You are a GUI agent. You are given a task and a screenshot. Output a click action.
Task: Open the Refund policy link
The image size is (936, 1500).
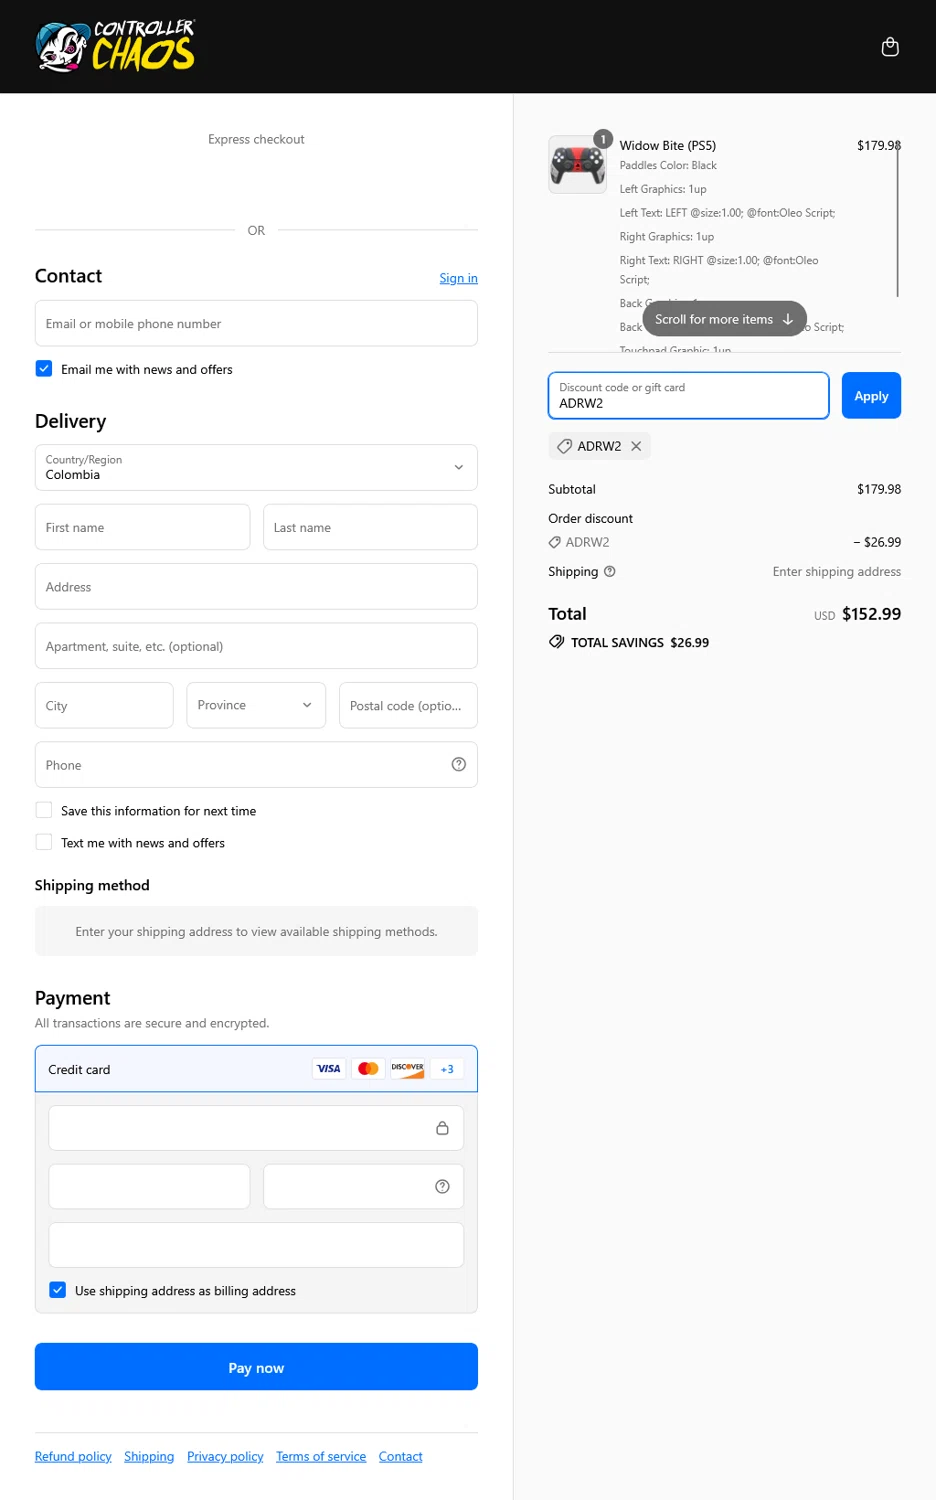pyautogui.click(x=73, y=1456)
